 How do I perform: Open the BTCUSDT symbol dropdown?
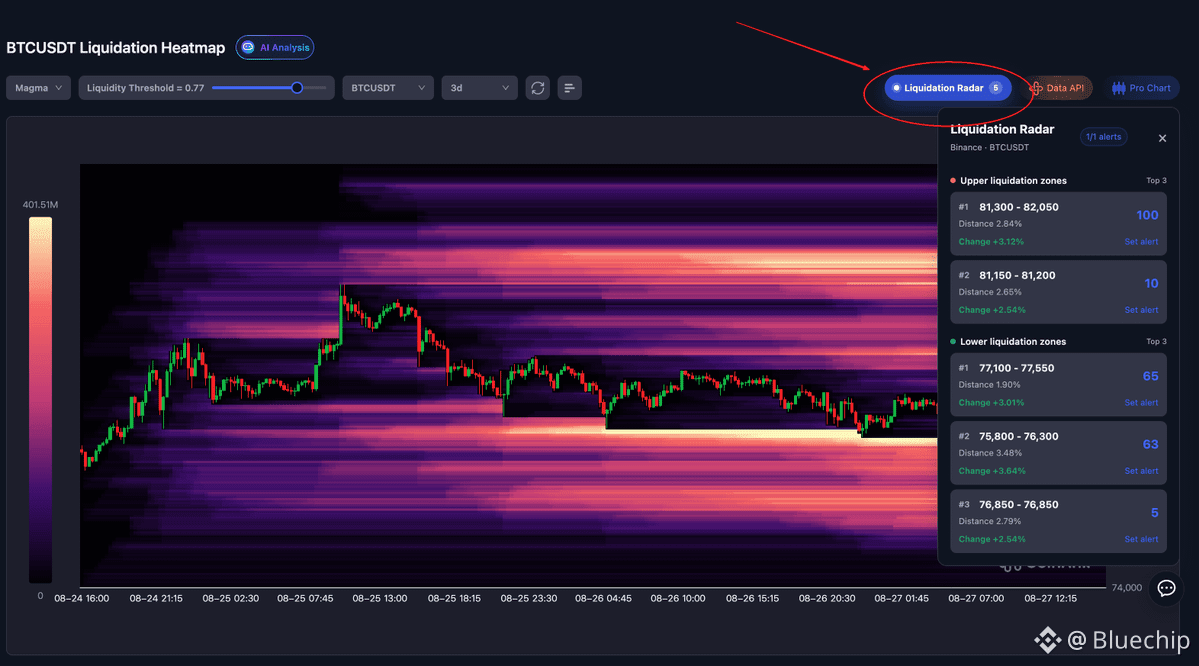(388, 88)
